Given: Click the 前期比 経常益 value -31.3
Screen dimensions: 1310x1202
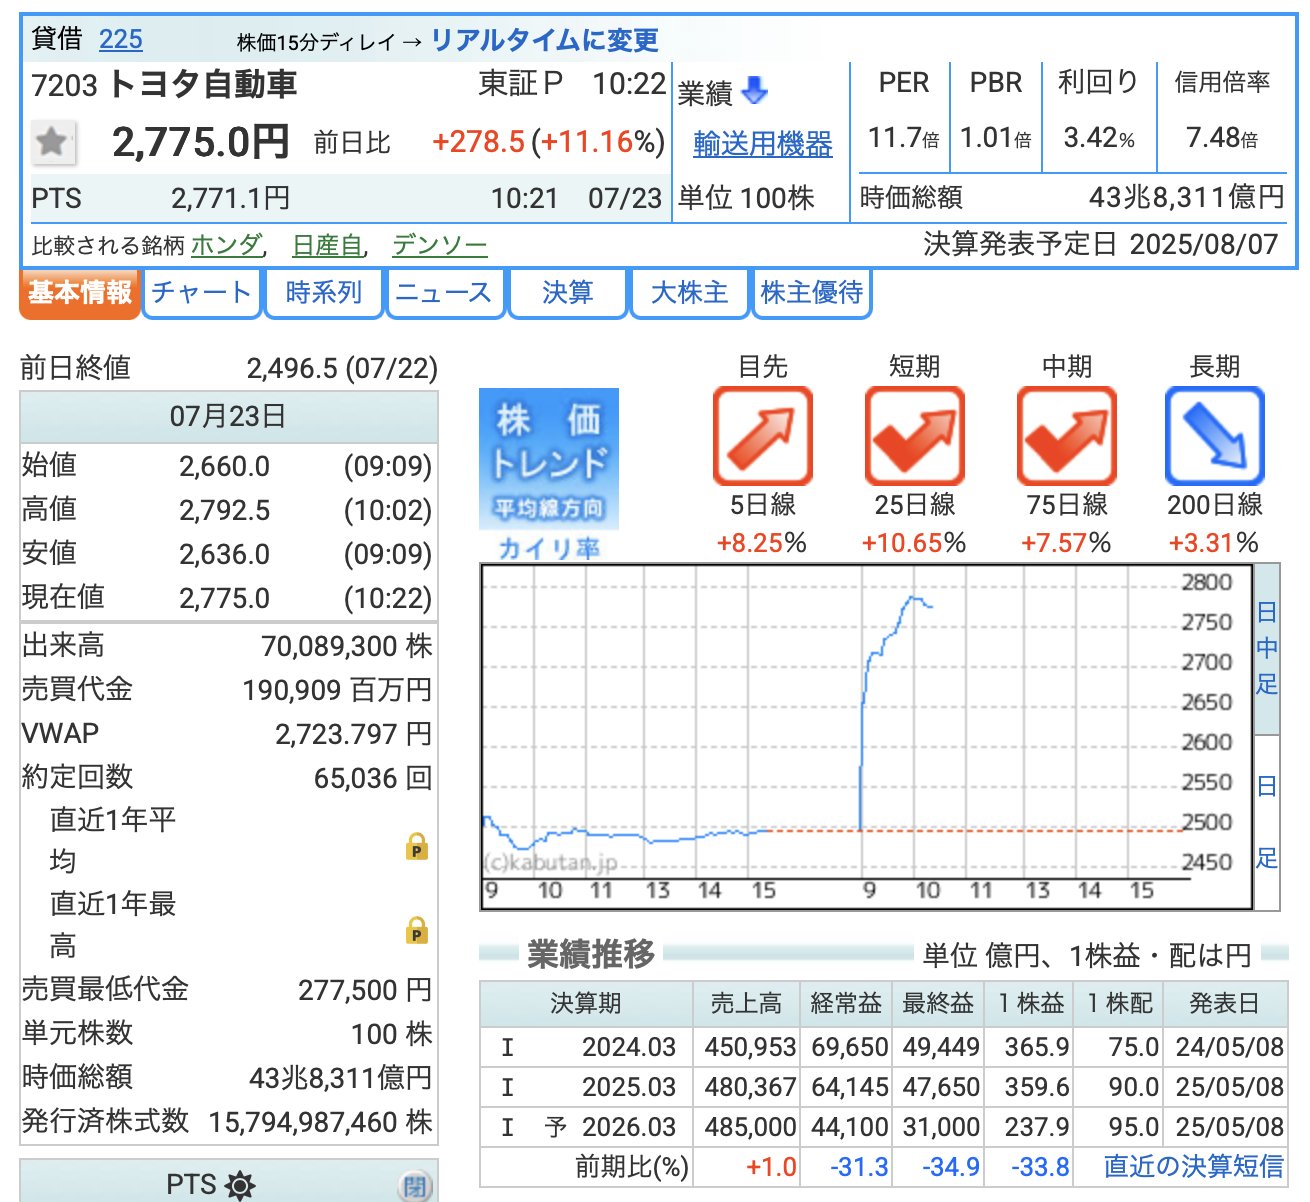Looking at the screenshot, I should pos(859,1167).
